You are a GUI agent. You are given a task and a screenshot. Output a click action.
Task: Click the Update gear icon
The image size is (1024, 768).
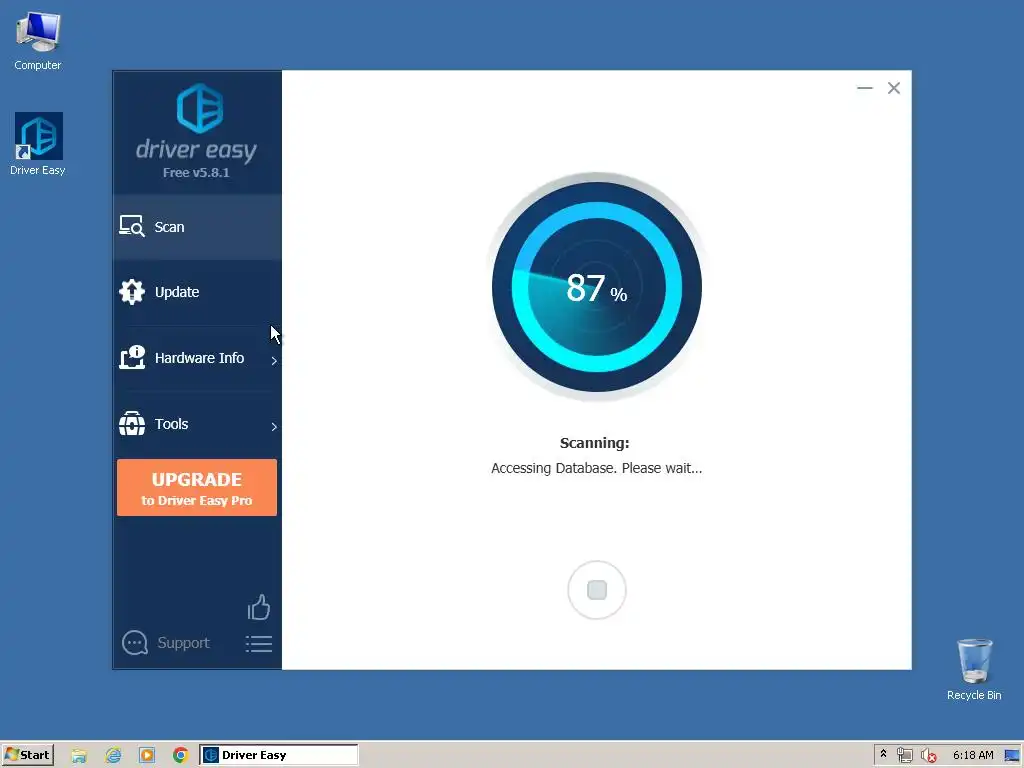click(132, 292)
